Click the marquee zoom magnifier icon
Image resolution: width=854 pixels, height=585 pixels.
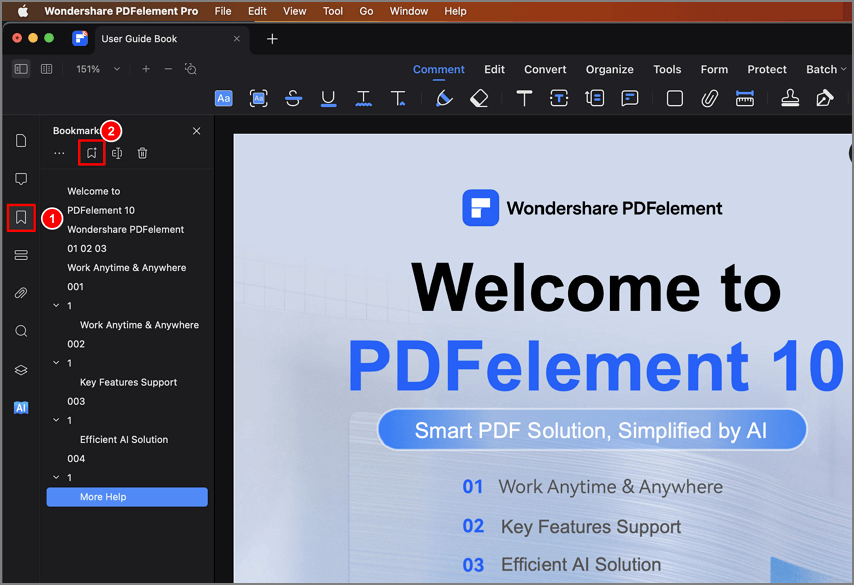[x=191, y=69]
